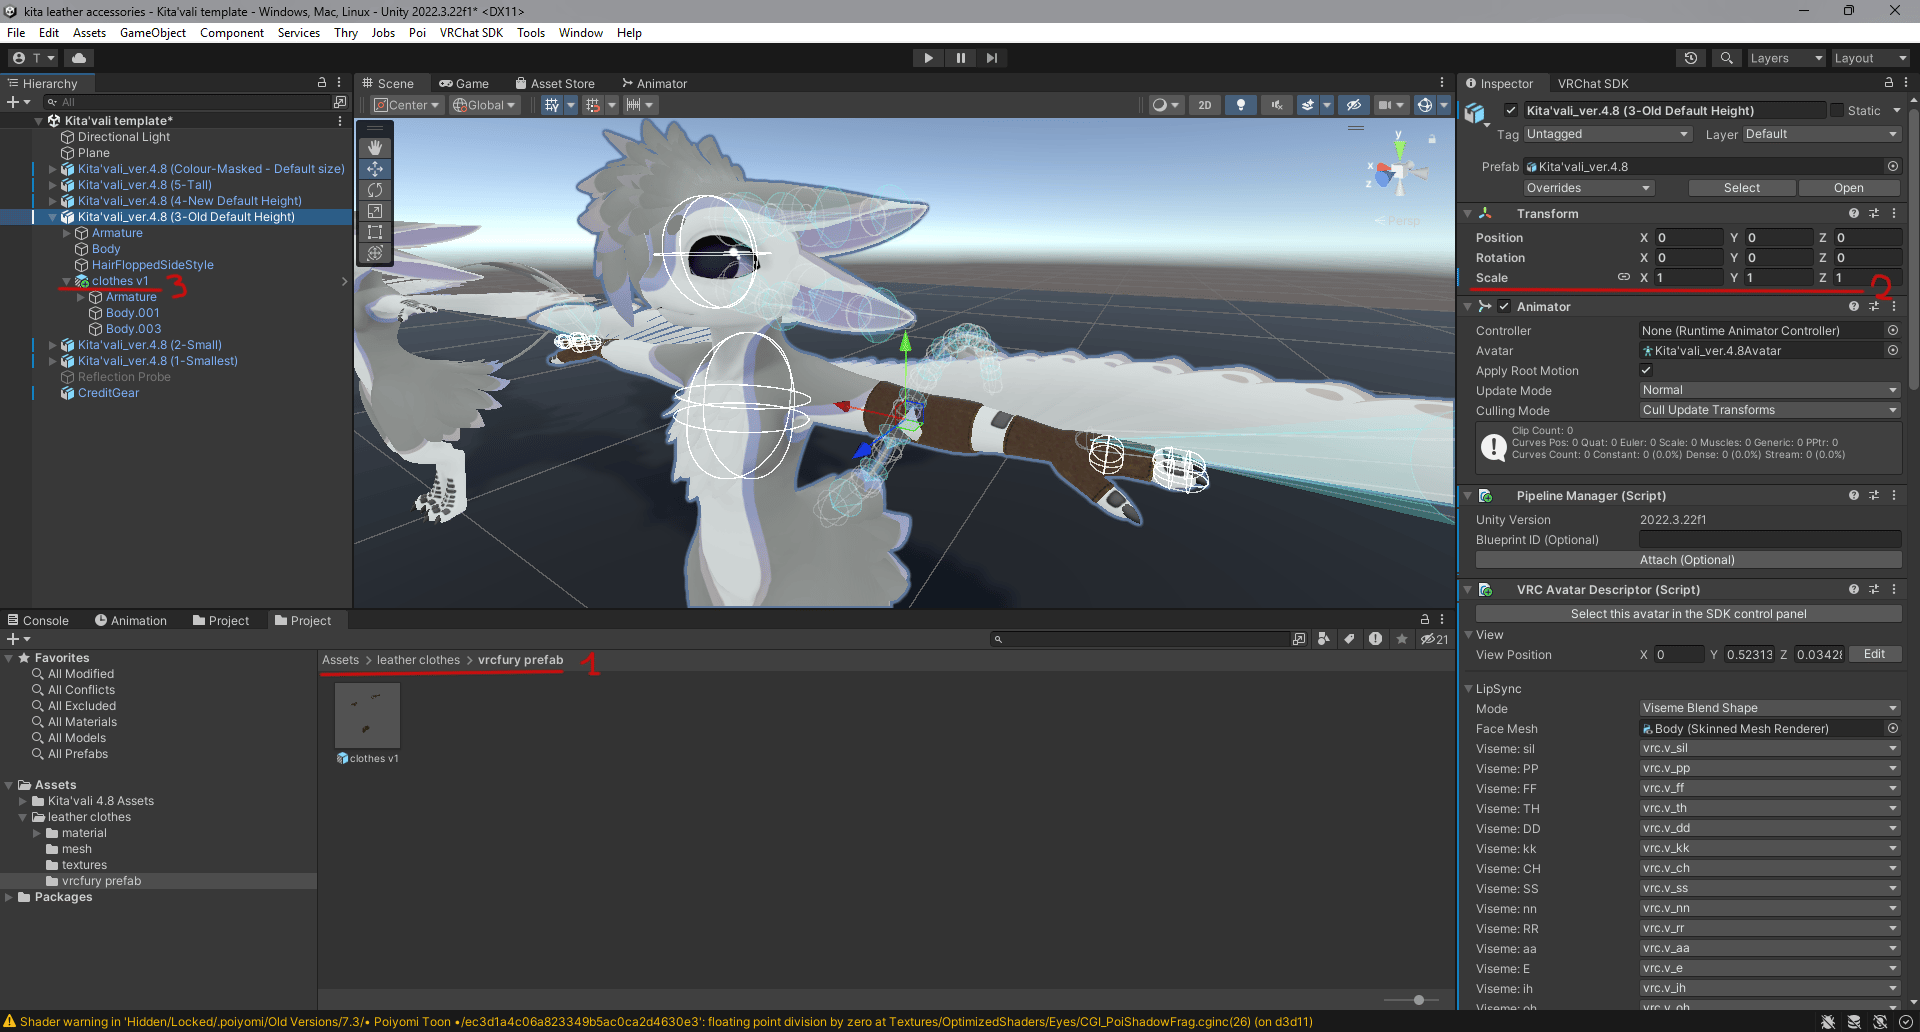Screen dimensions: 1920x1032
Task: Toggle the Static checkbox
Action: [1837, 111]
